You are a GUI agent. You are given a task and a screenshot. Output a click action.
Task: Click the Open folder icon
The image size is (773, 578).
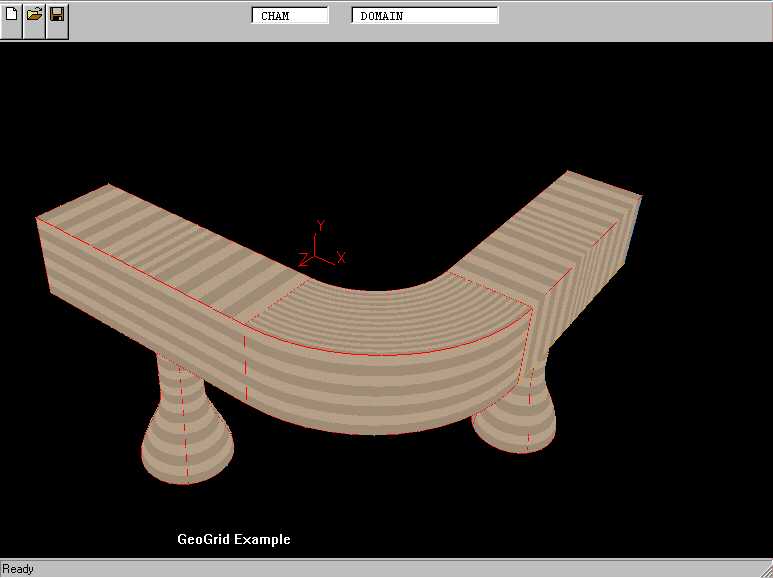(x=34, y=15)
